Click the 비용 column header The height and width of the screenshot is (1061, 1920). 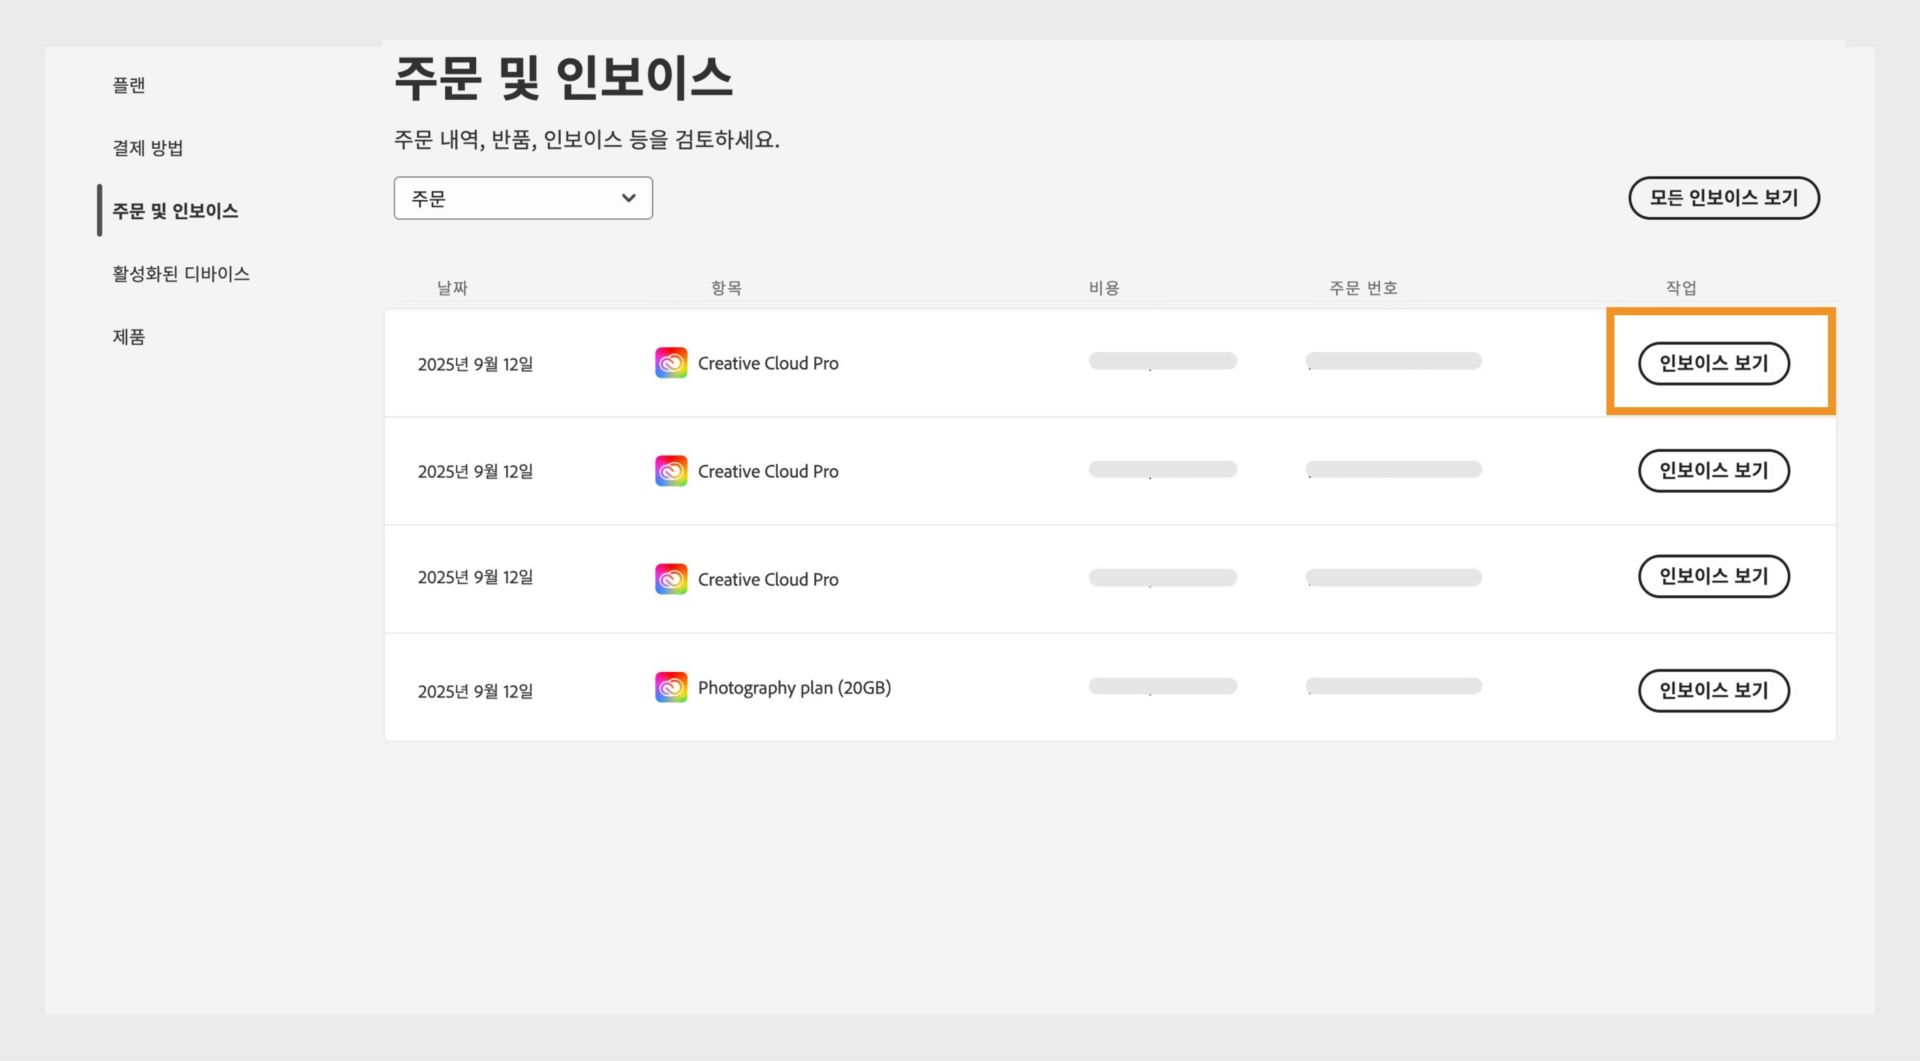point(1104,288)
